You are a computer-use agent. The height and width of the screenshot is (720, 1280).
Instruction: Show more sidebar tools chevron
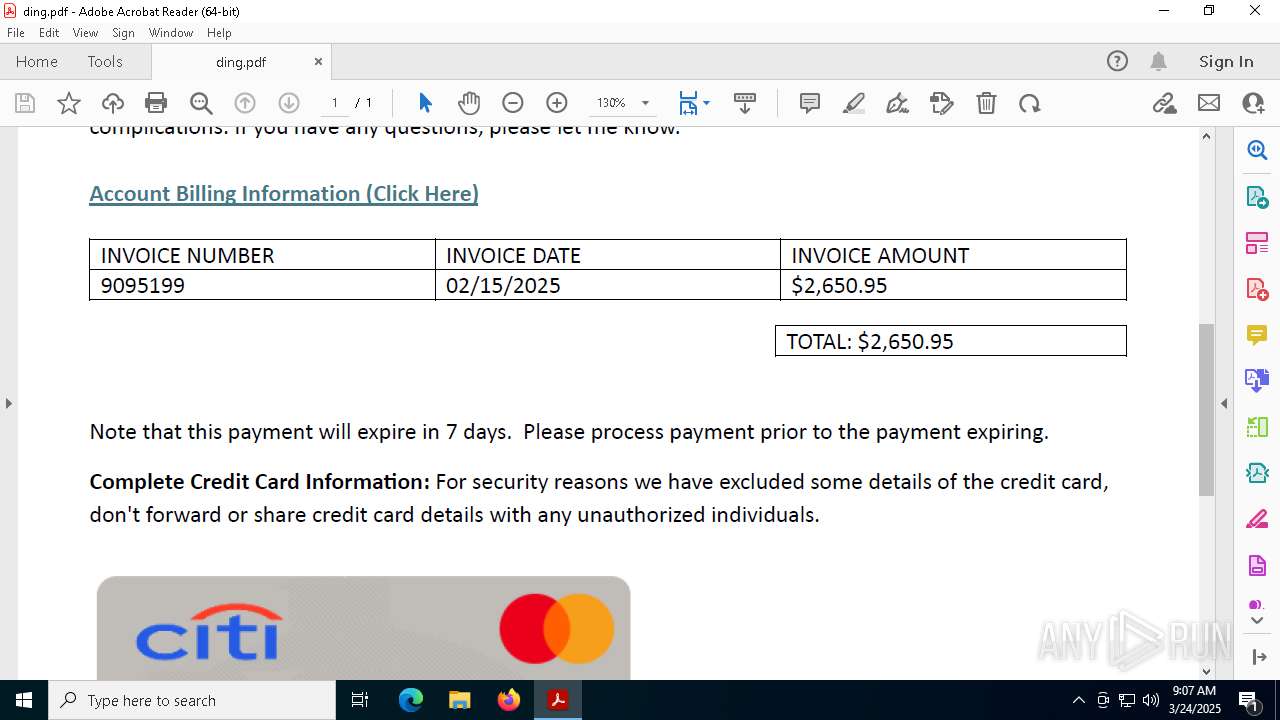1257,621
